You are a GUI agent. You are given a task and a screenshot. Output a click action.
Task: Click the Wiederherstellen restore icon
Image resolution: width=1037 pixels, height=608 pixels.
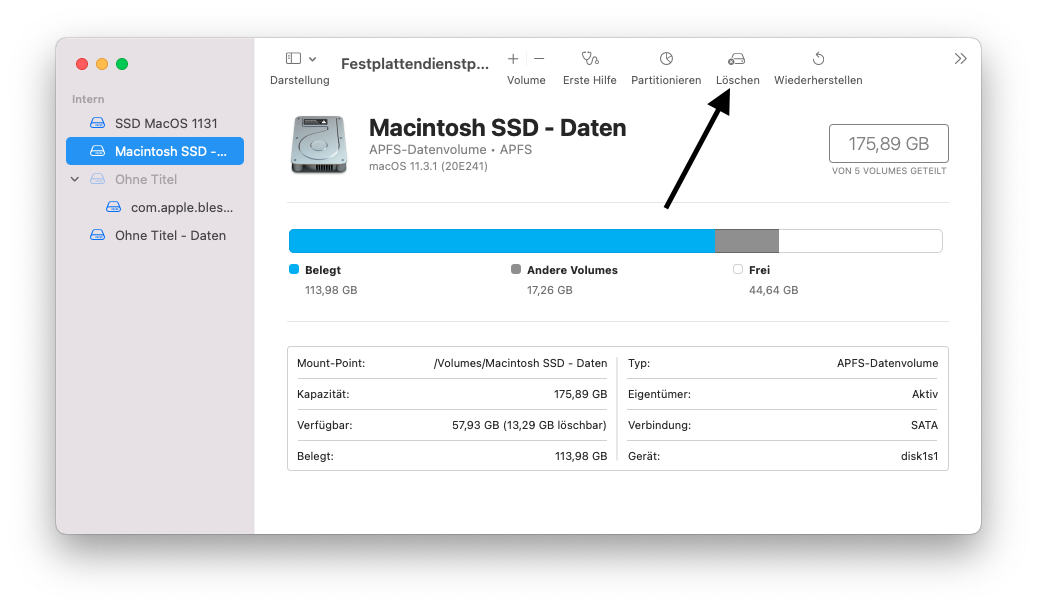click(818, 59)
